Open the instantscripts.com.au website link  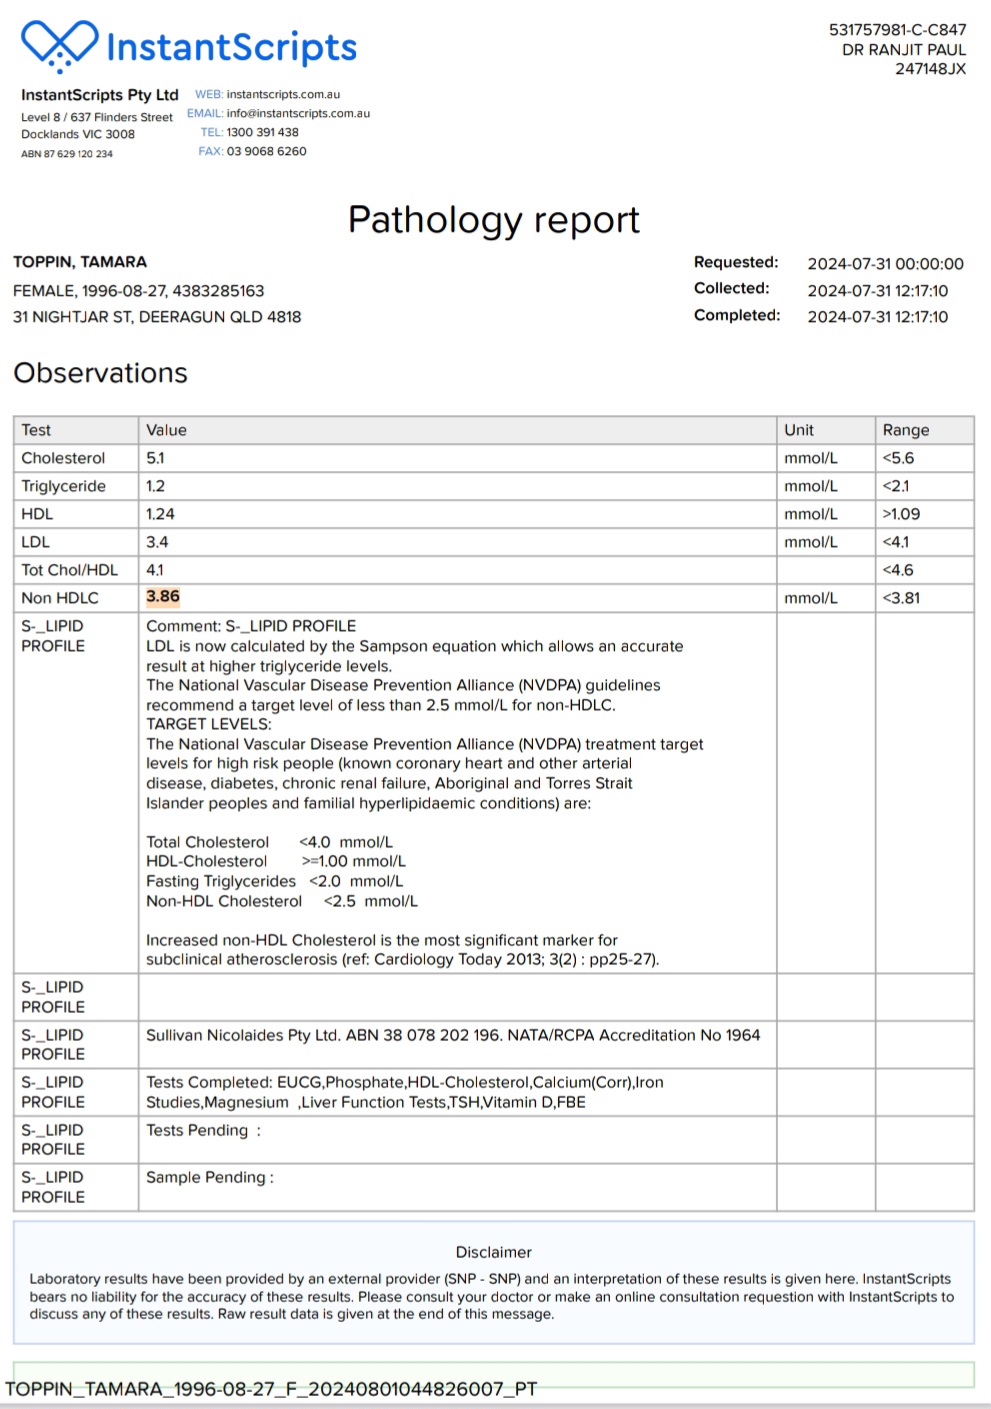[283, 95]
